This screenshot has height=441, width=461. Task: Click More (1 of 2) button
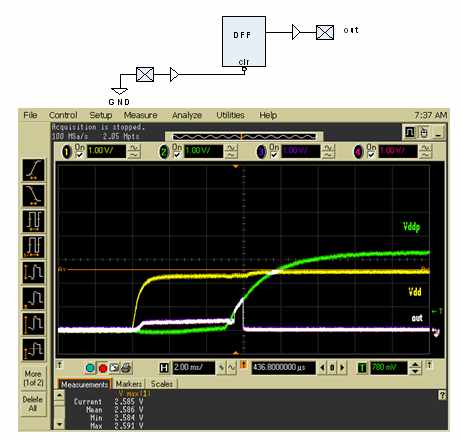click(x=33, y=378)
